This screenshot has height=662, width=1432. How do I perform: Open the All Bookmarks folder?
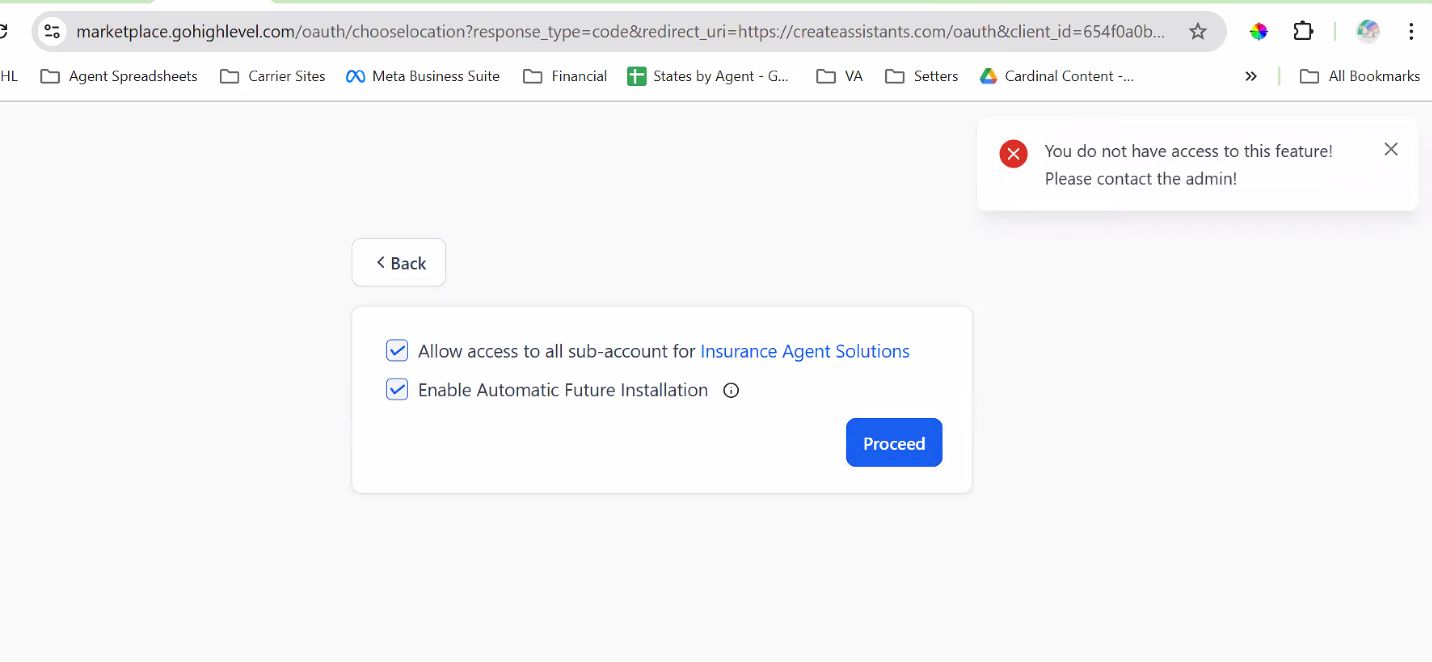point(1360,76)
